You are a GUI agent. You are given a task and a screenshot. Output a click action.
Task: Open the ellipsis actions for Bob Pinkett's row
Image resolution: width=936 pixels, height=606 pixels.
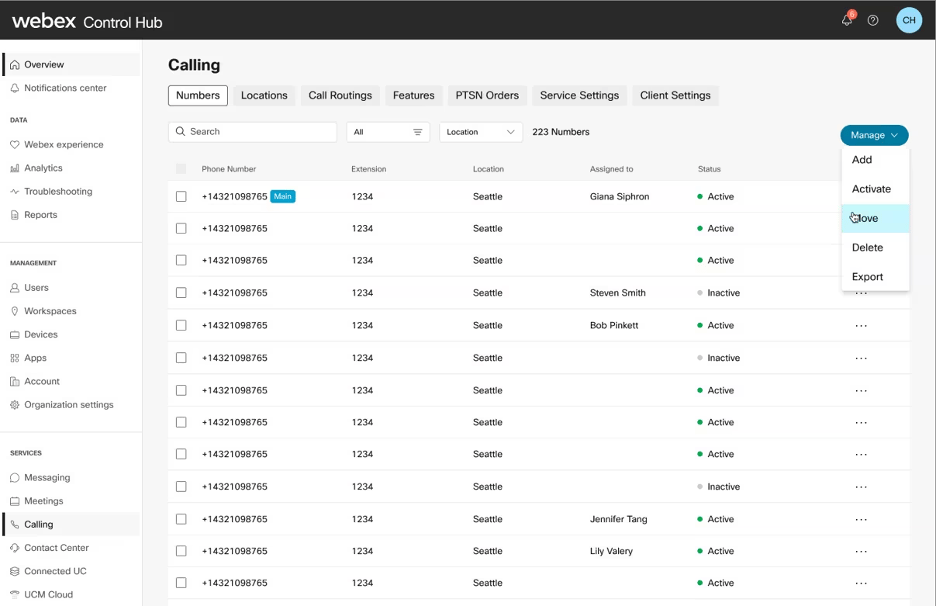point(862,325)
